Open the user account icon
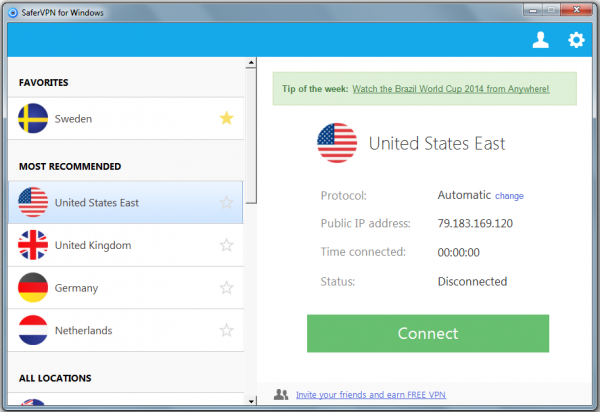600x412 pixels. [x=540, y=40]
